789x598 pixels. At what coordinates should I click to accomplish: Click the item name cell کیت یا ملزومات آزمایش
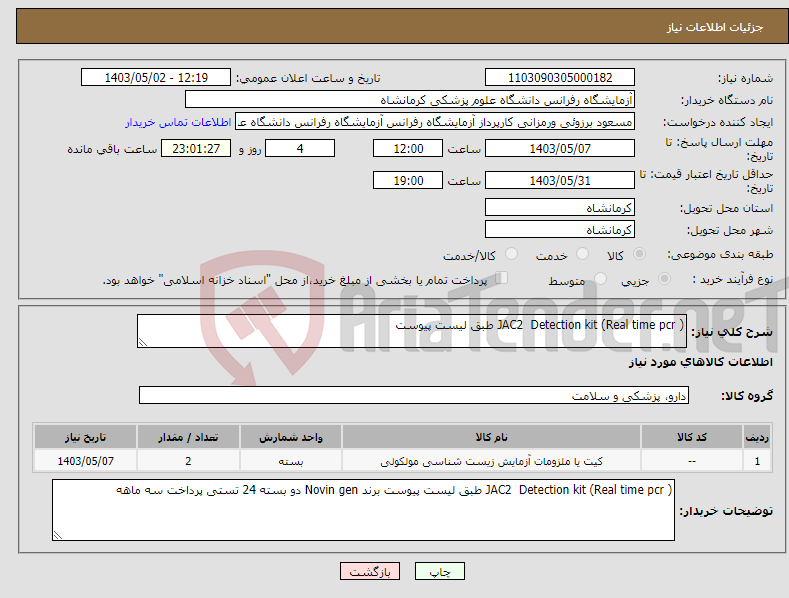tap(491, 461)
